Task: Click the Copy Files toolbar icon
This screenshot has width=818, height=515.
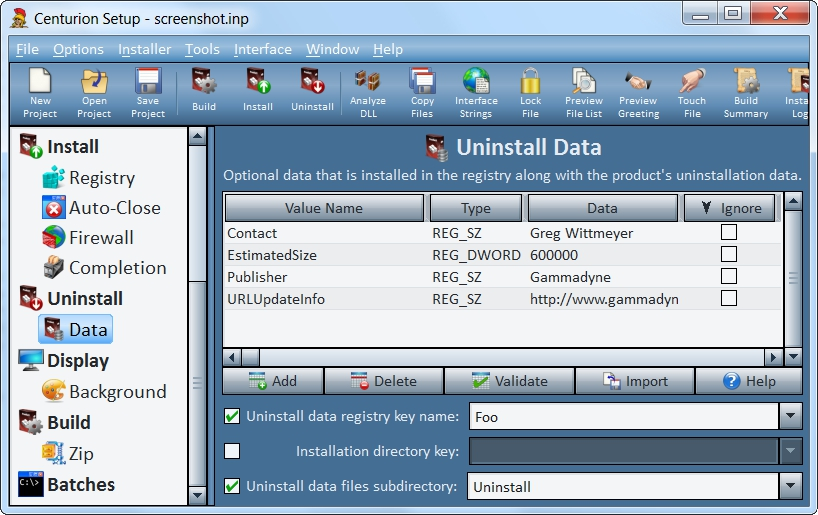Action: (422, 93)
